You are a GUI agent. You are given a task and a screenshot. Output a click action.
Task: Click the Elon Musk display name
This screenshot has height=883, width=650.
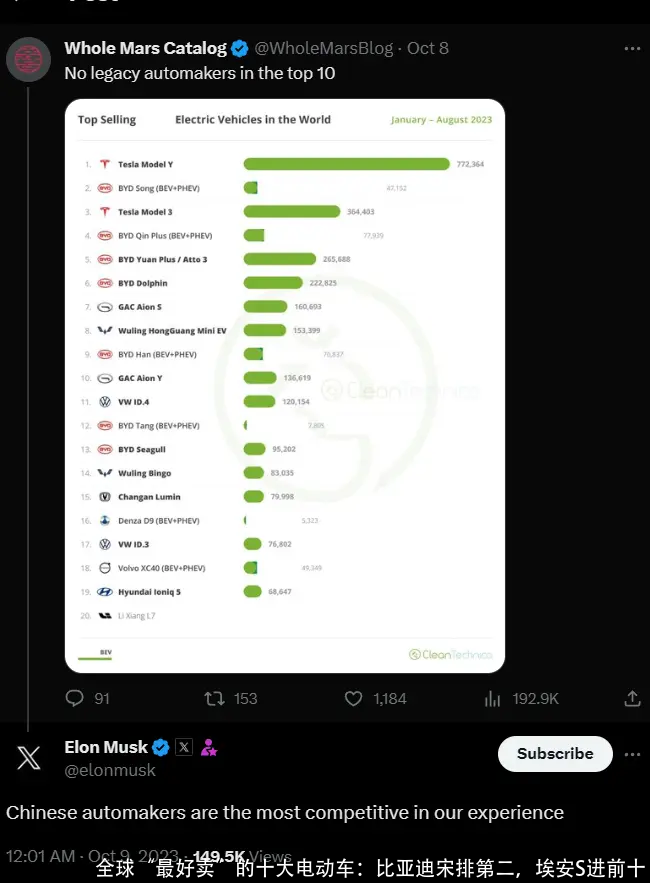pos(105,746)
